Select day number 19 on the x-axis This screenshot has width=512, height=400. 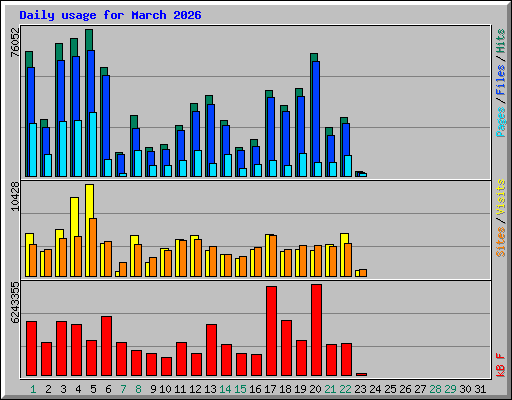click(300, 389)
